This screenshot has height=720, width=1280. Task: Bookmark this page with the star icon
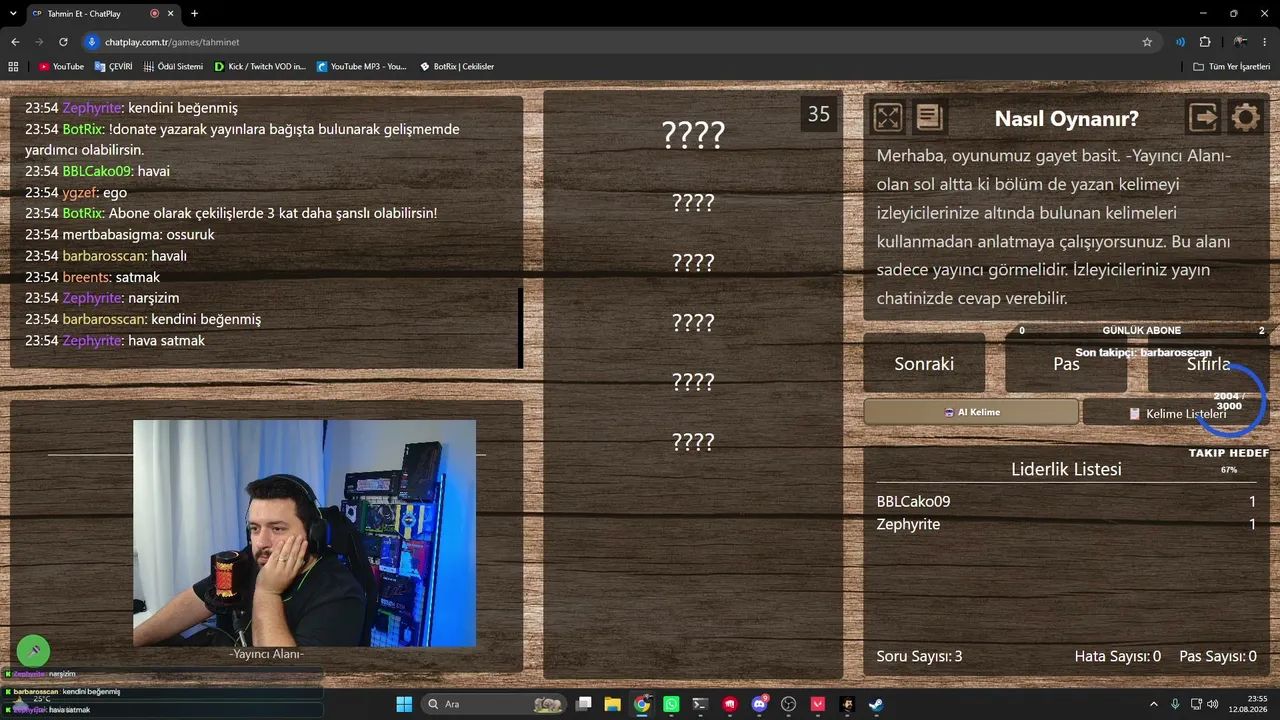[1147, 42]
